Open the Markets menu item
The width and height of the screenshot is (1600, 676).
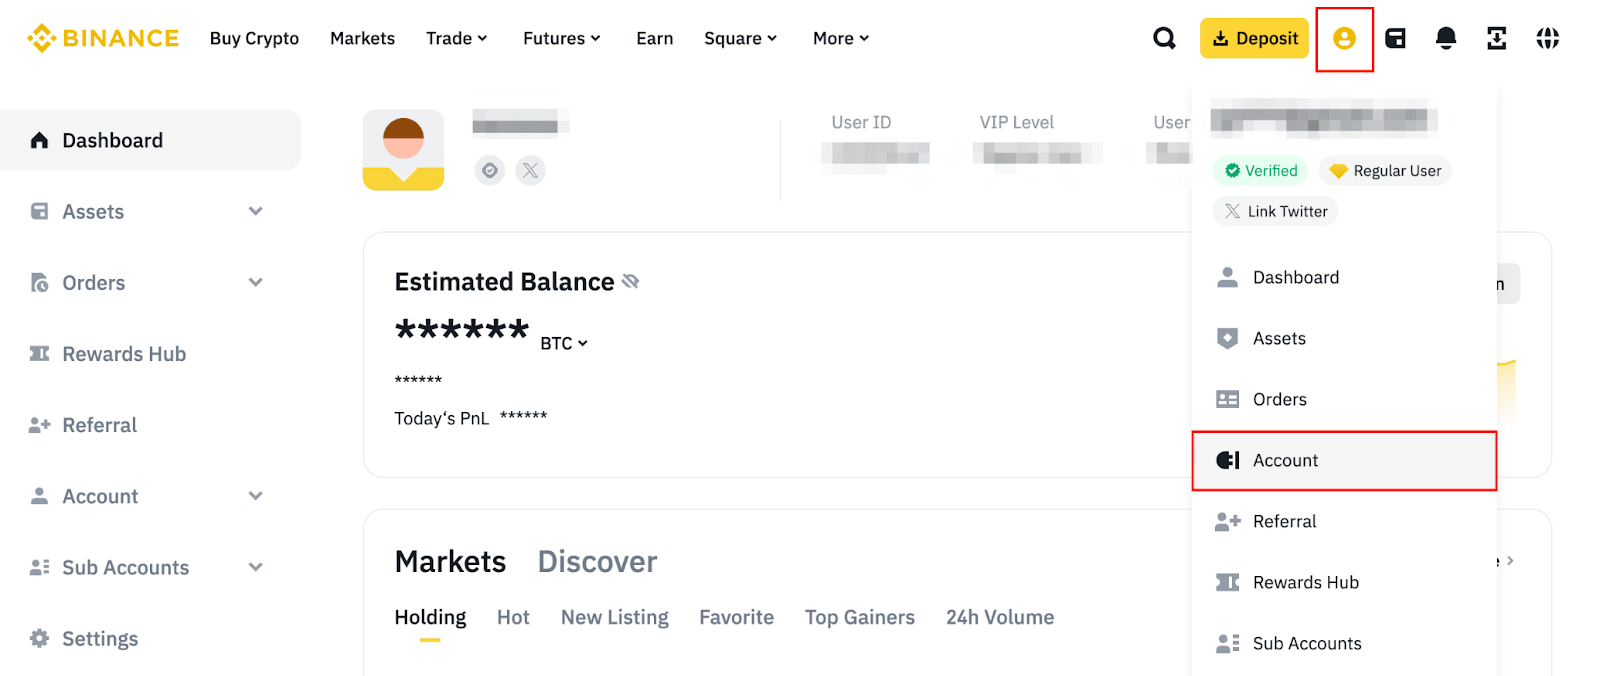362,37
